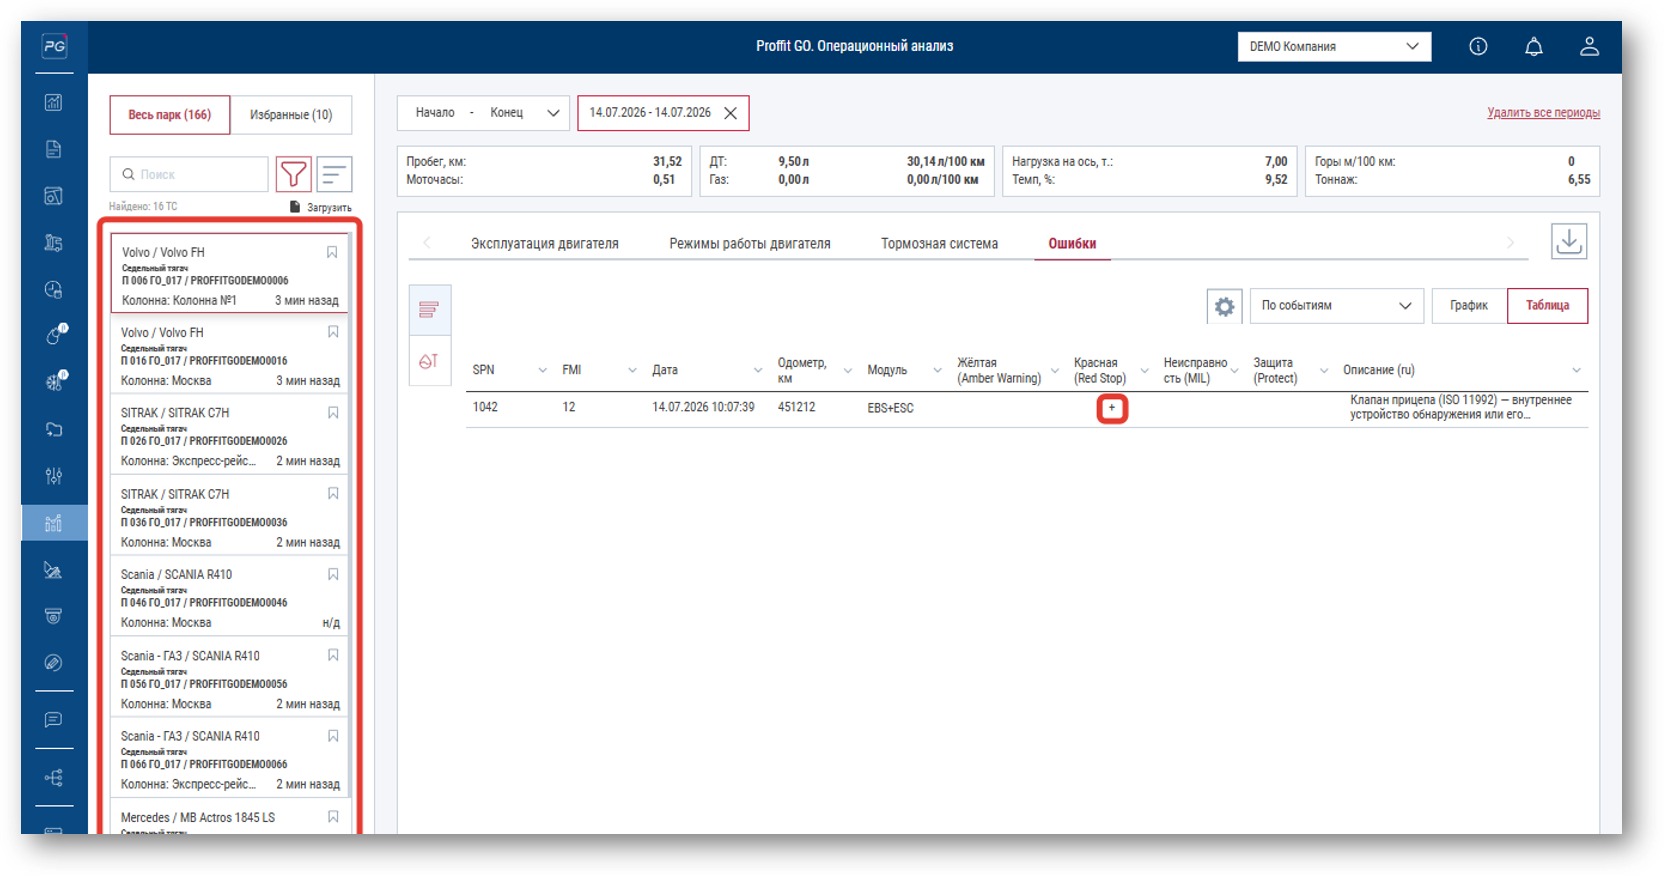Open the hierarchy tree icon in sidebar
The width and height of the screenshot is (1664, 876).
54,778
